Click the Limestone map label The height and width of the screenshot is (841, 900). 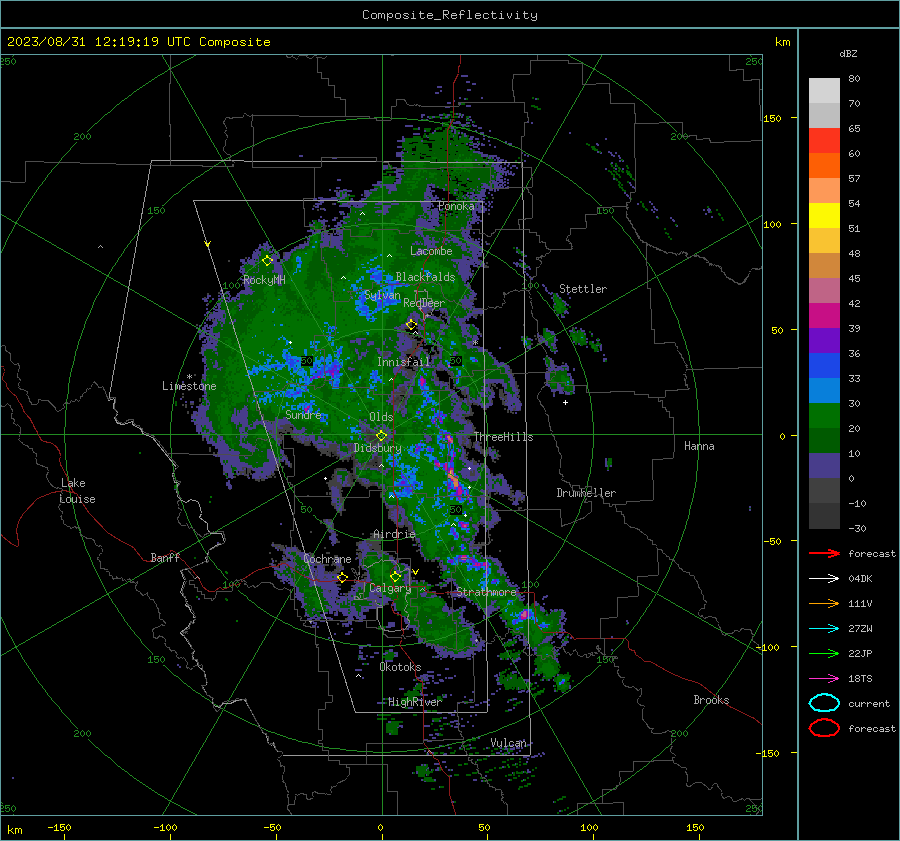coord(189,386)
